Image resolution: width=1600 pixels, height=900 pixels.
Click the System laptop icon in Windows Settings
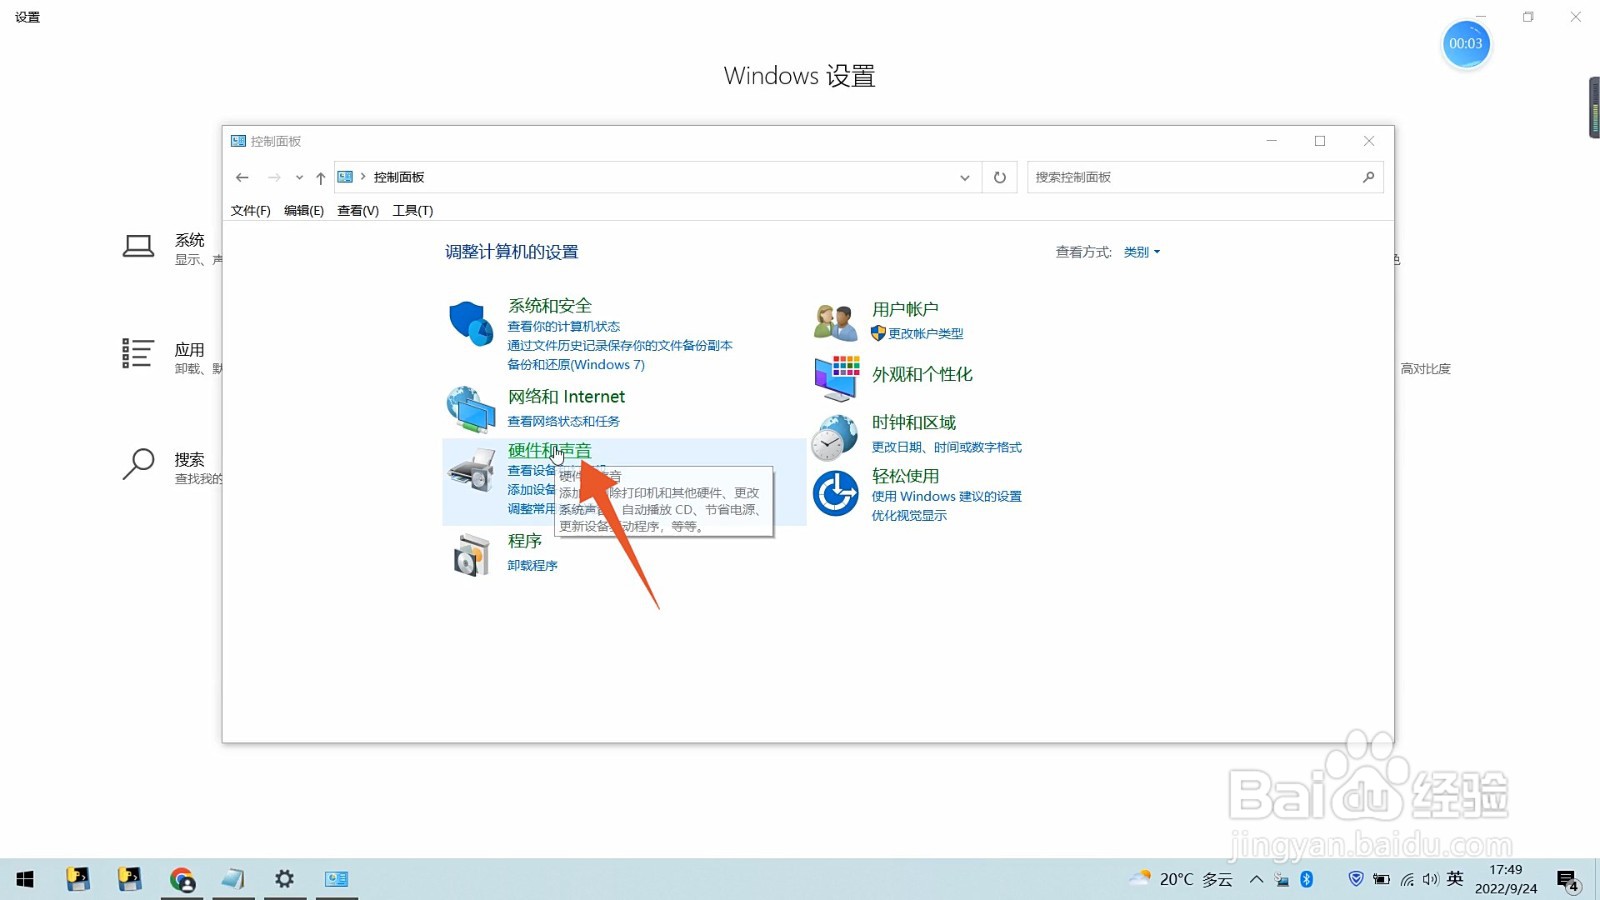(138, 246)
